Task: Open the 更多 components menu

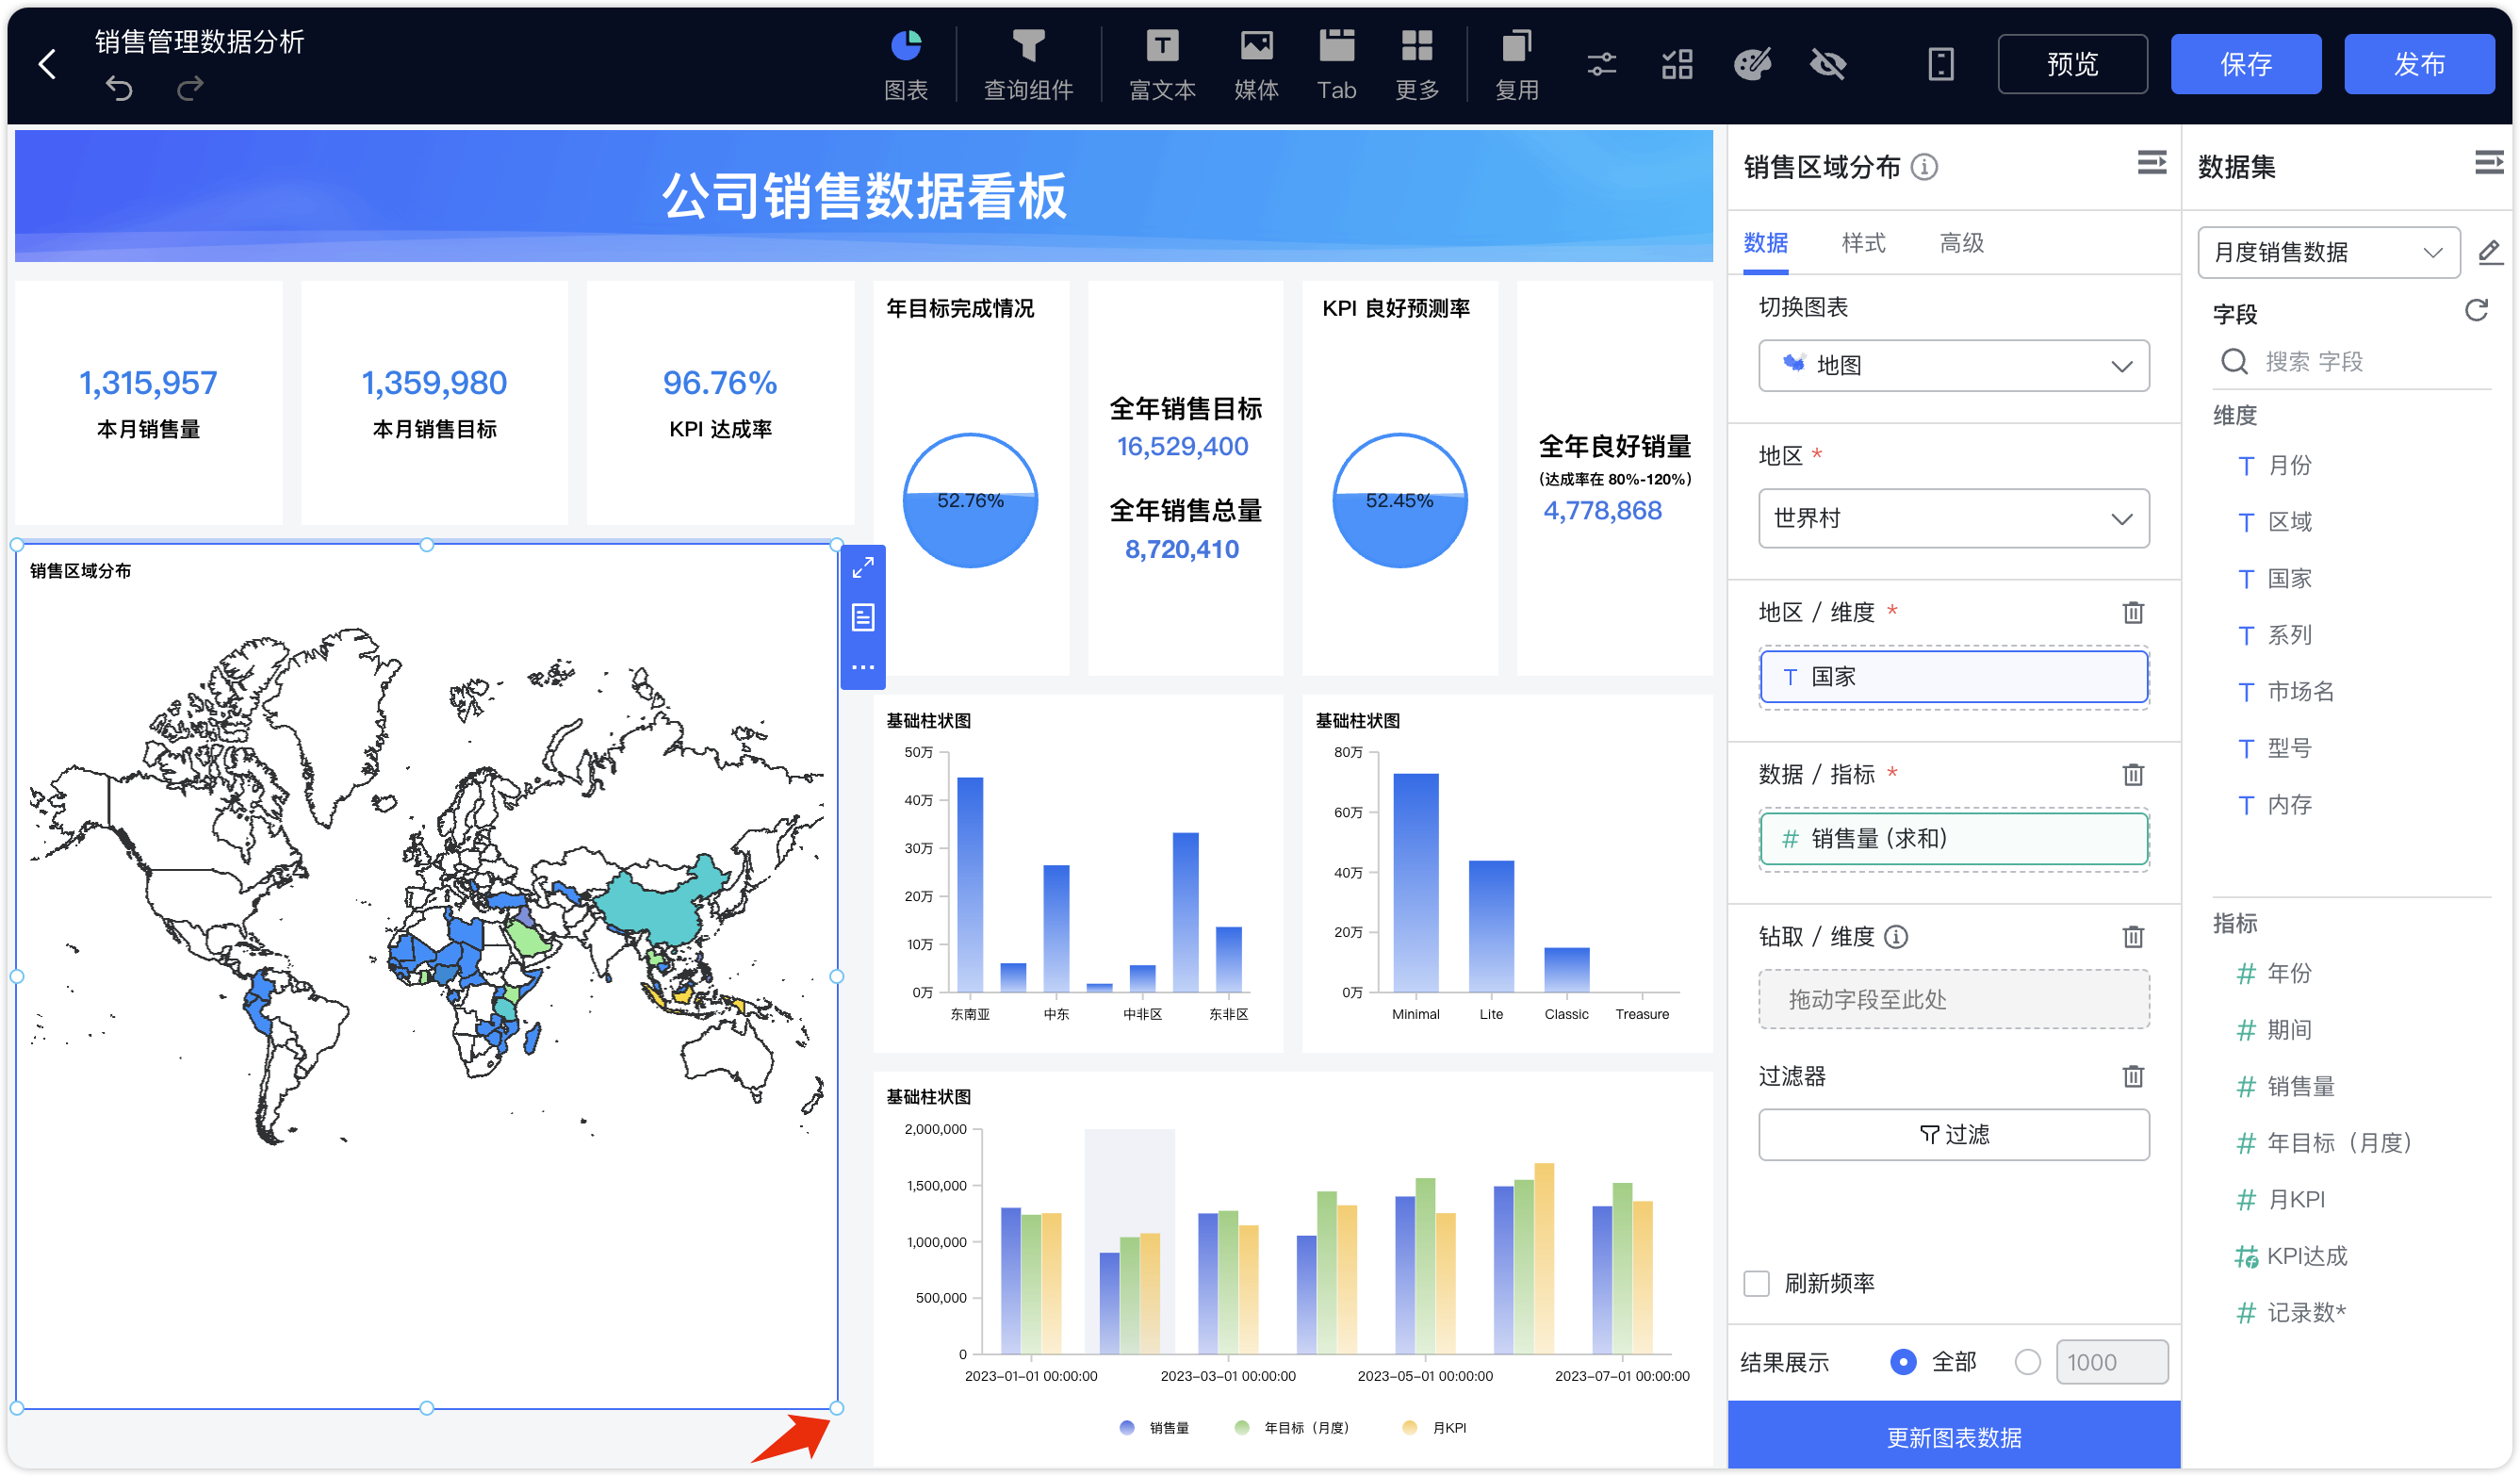Action: point(1417,65)
